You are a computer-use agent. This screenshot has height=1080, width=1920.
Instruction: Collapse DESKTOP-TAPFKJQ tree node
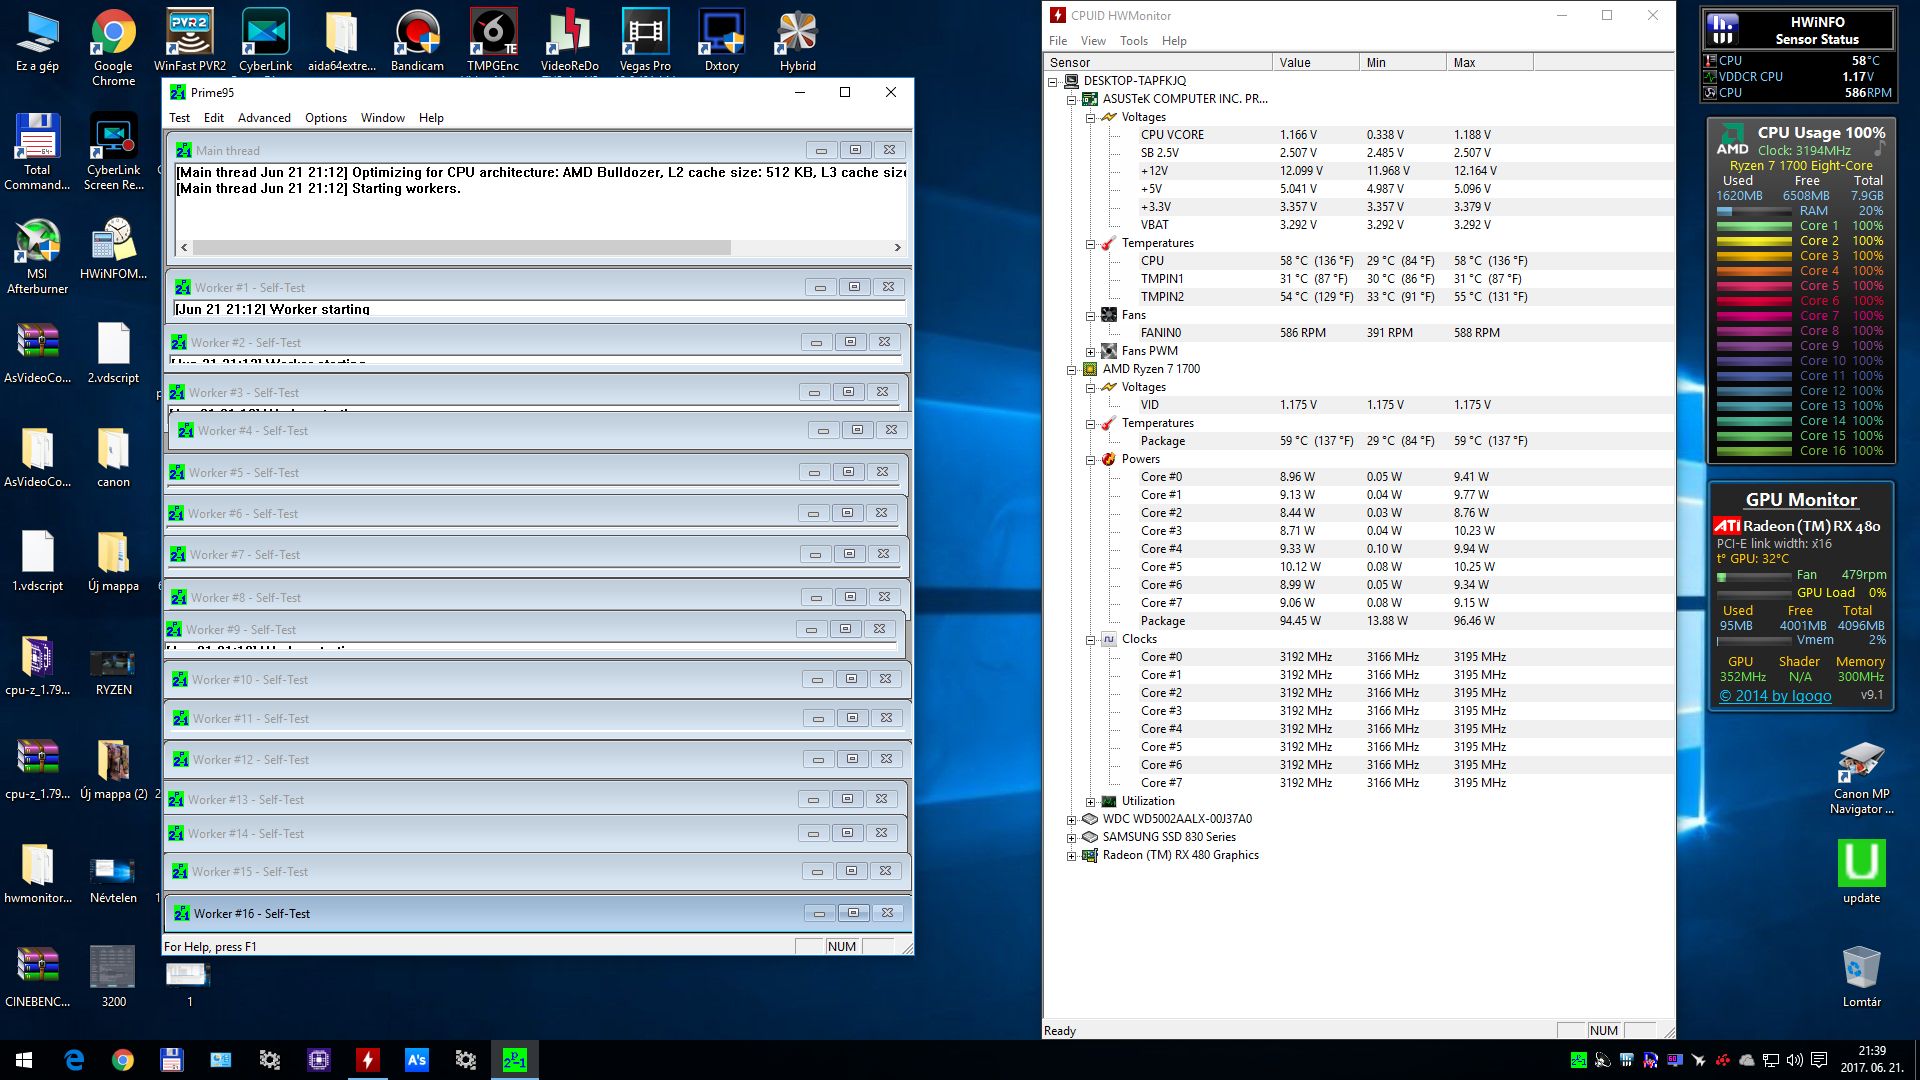[1053, 81]
